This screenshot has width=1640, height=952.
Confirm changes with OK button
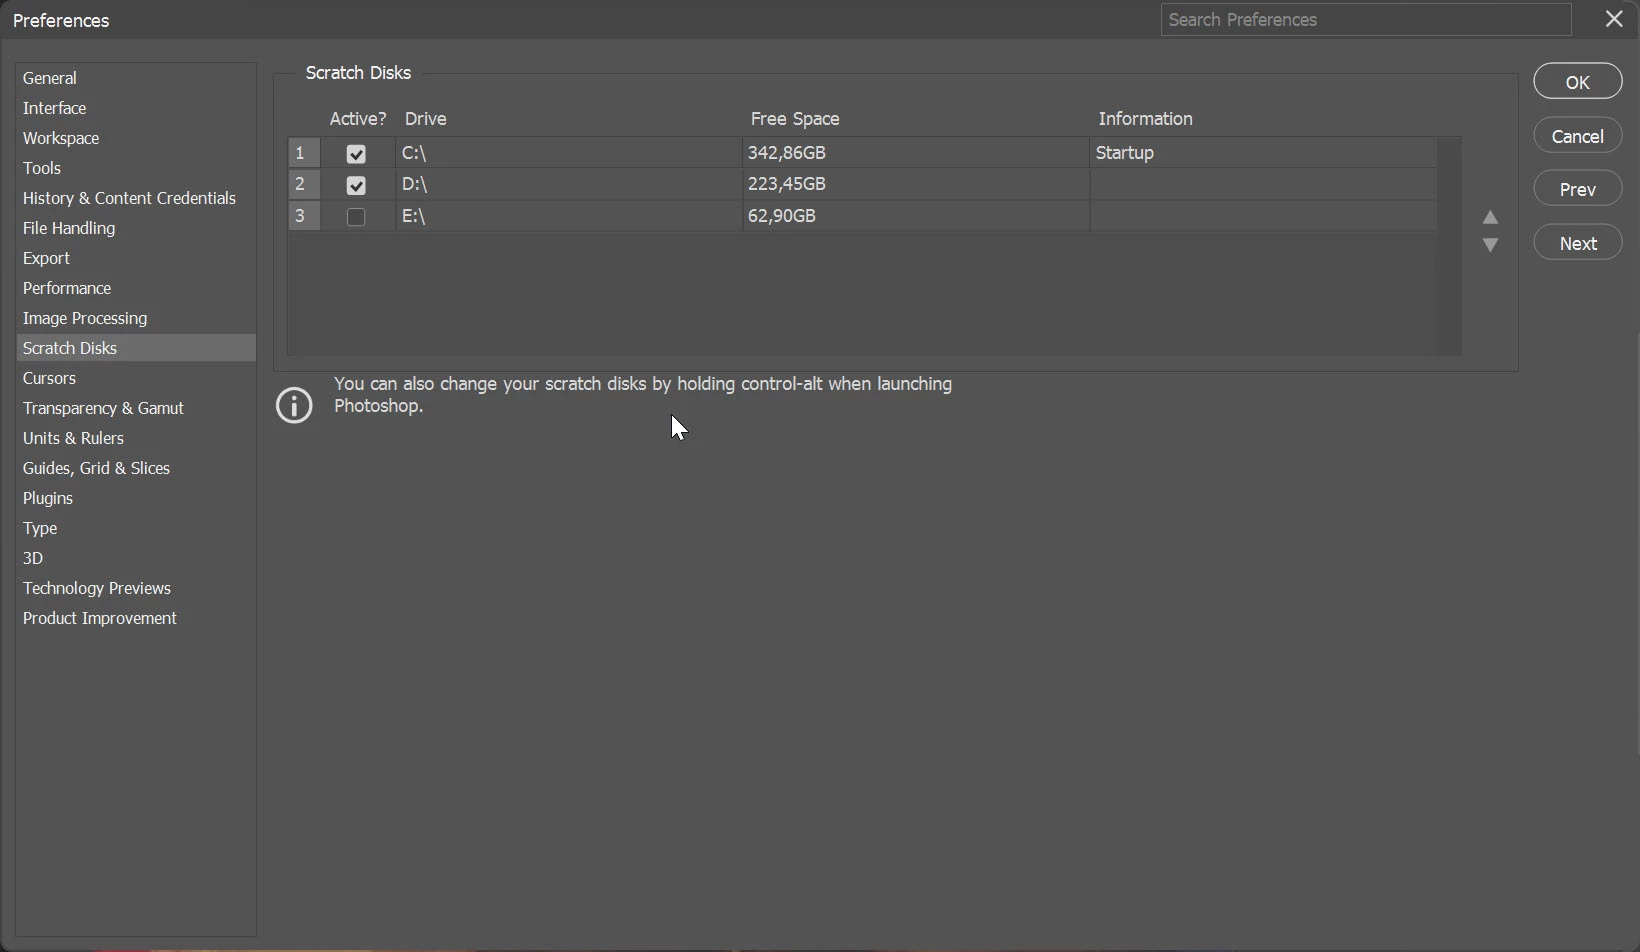(x=1578, y=82)
